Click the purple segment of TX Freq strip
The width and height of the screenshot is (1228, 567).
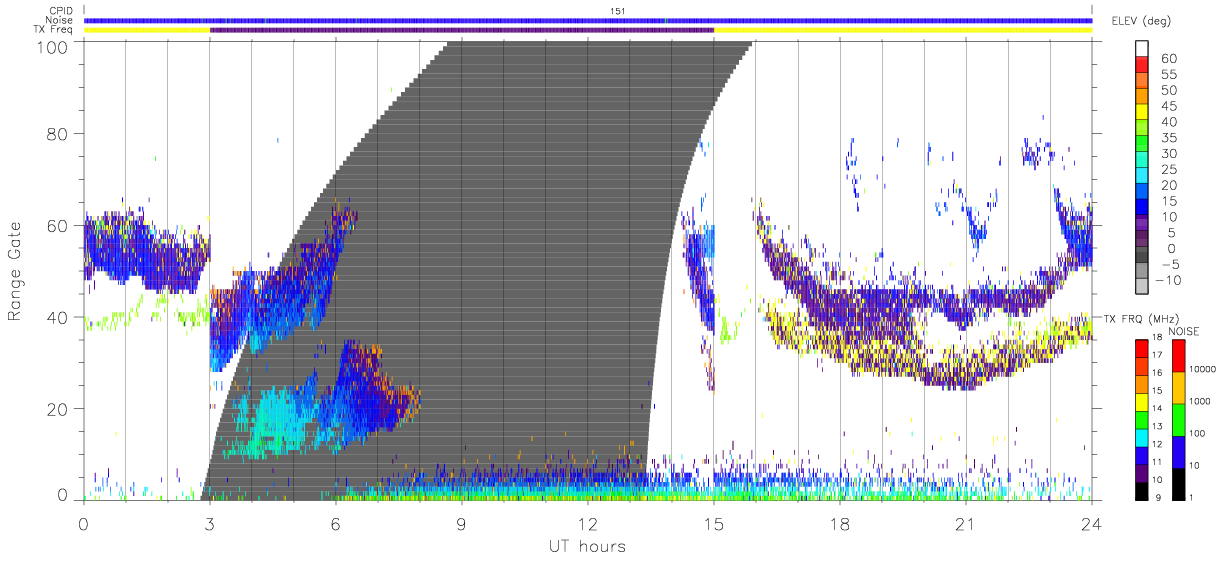462,30
